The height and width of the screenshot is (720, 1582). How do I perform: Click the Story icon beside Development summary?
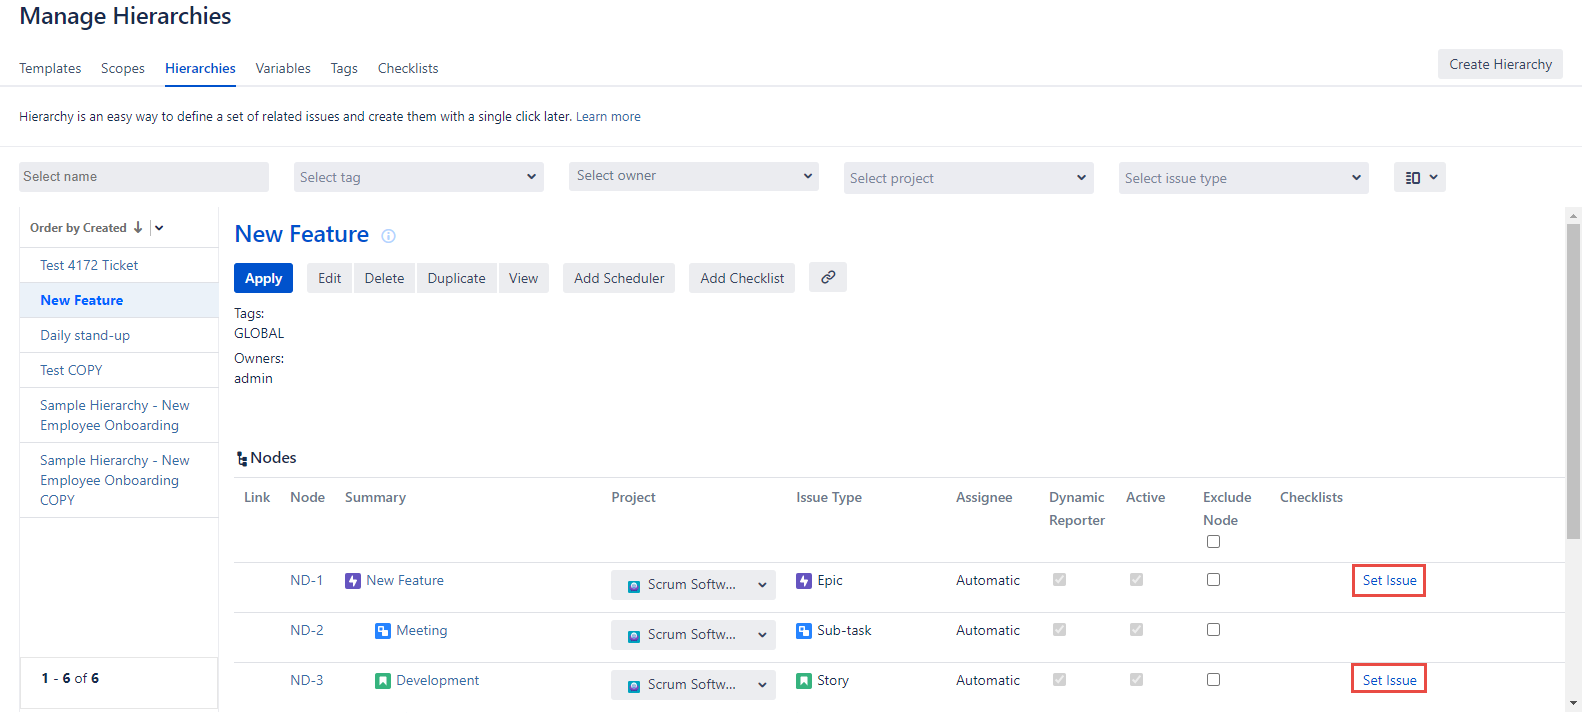click(x=383, y=681)
